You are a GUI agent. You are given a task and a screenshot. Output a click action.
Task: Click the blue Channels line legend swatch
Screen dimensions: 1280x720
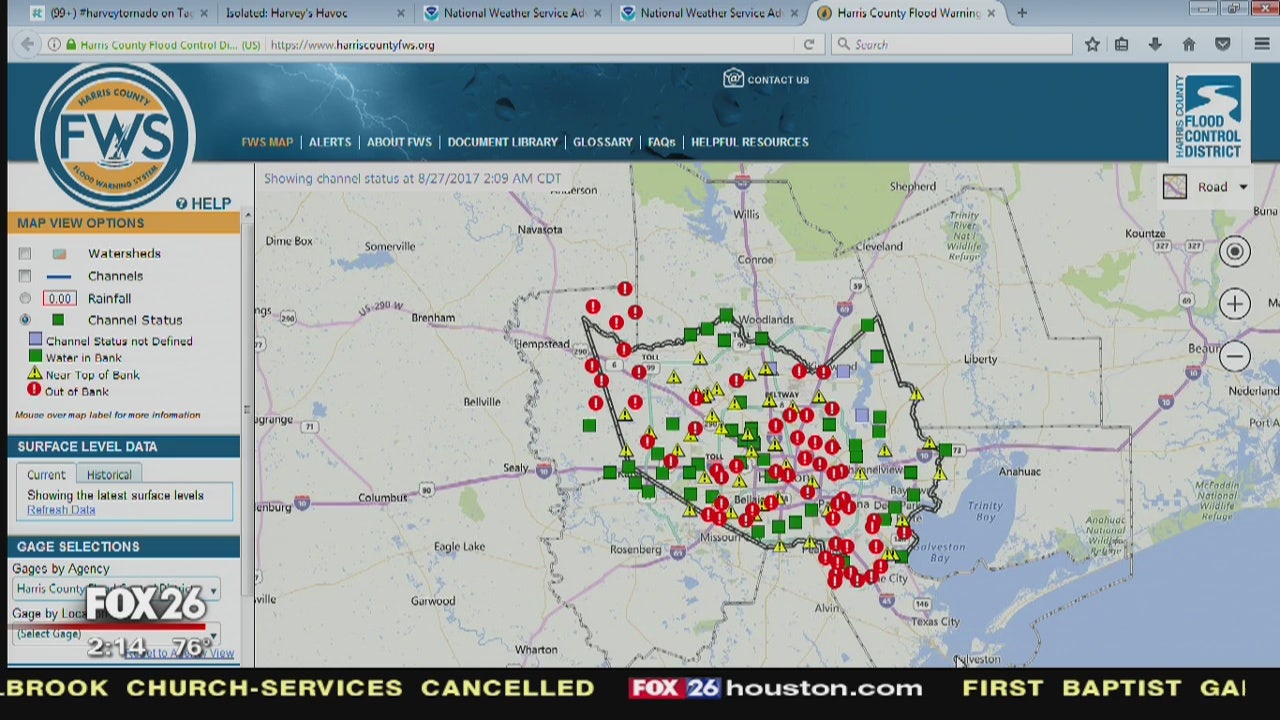[59, 276]
